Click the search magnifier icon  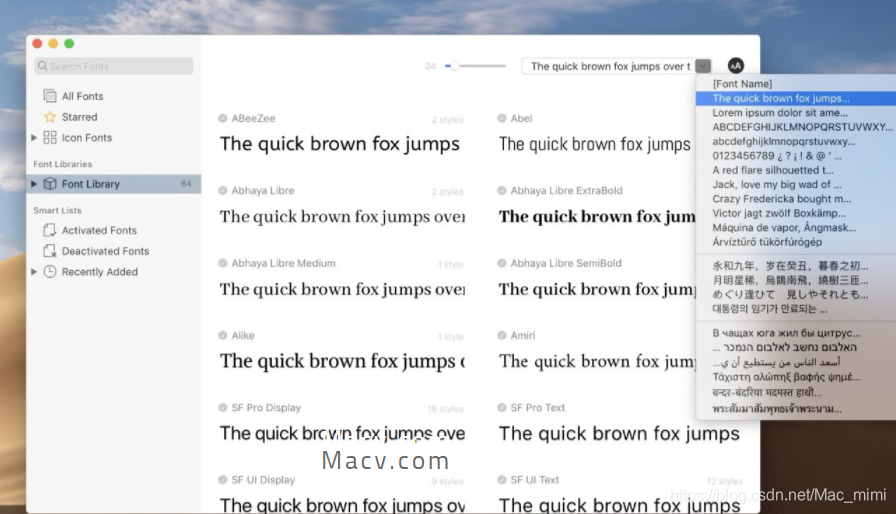43,66
